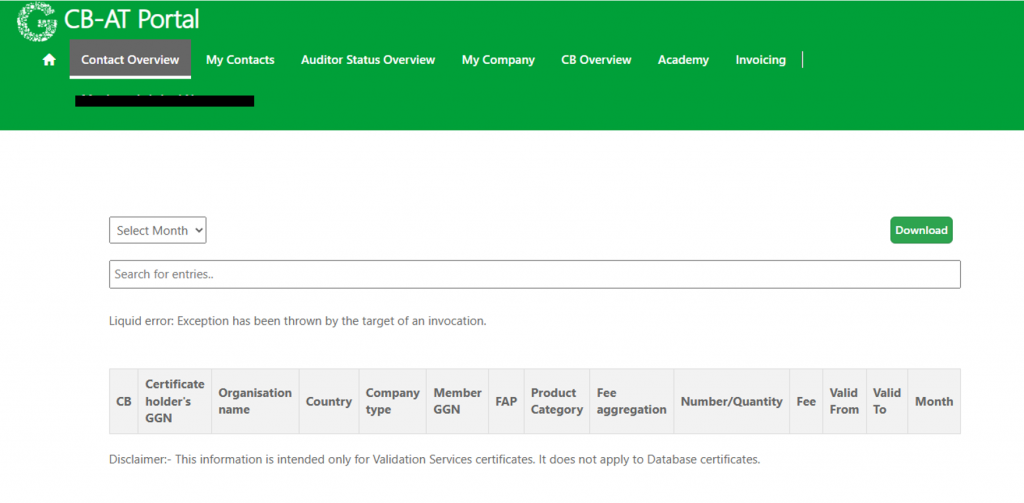This screenshot has height=503, width=1024.
Task: Open the Invoicing tab
Action: coord(760,60)
